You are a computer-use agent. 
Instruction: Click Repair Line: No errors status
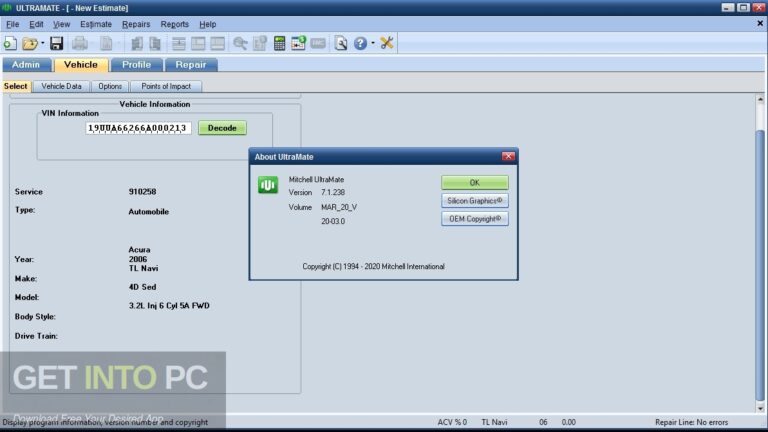[692, 422]
